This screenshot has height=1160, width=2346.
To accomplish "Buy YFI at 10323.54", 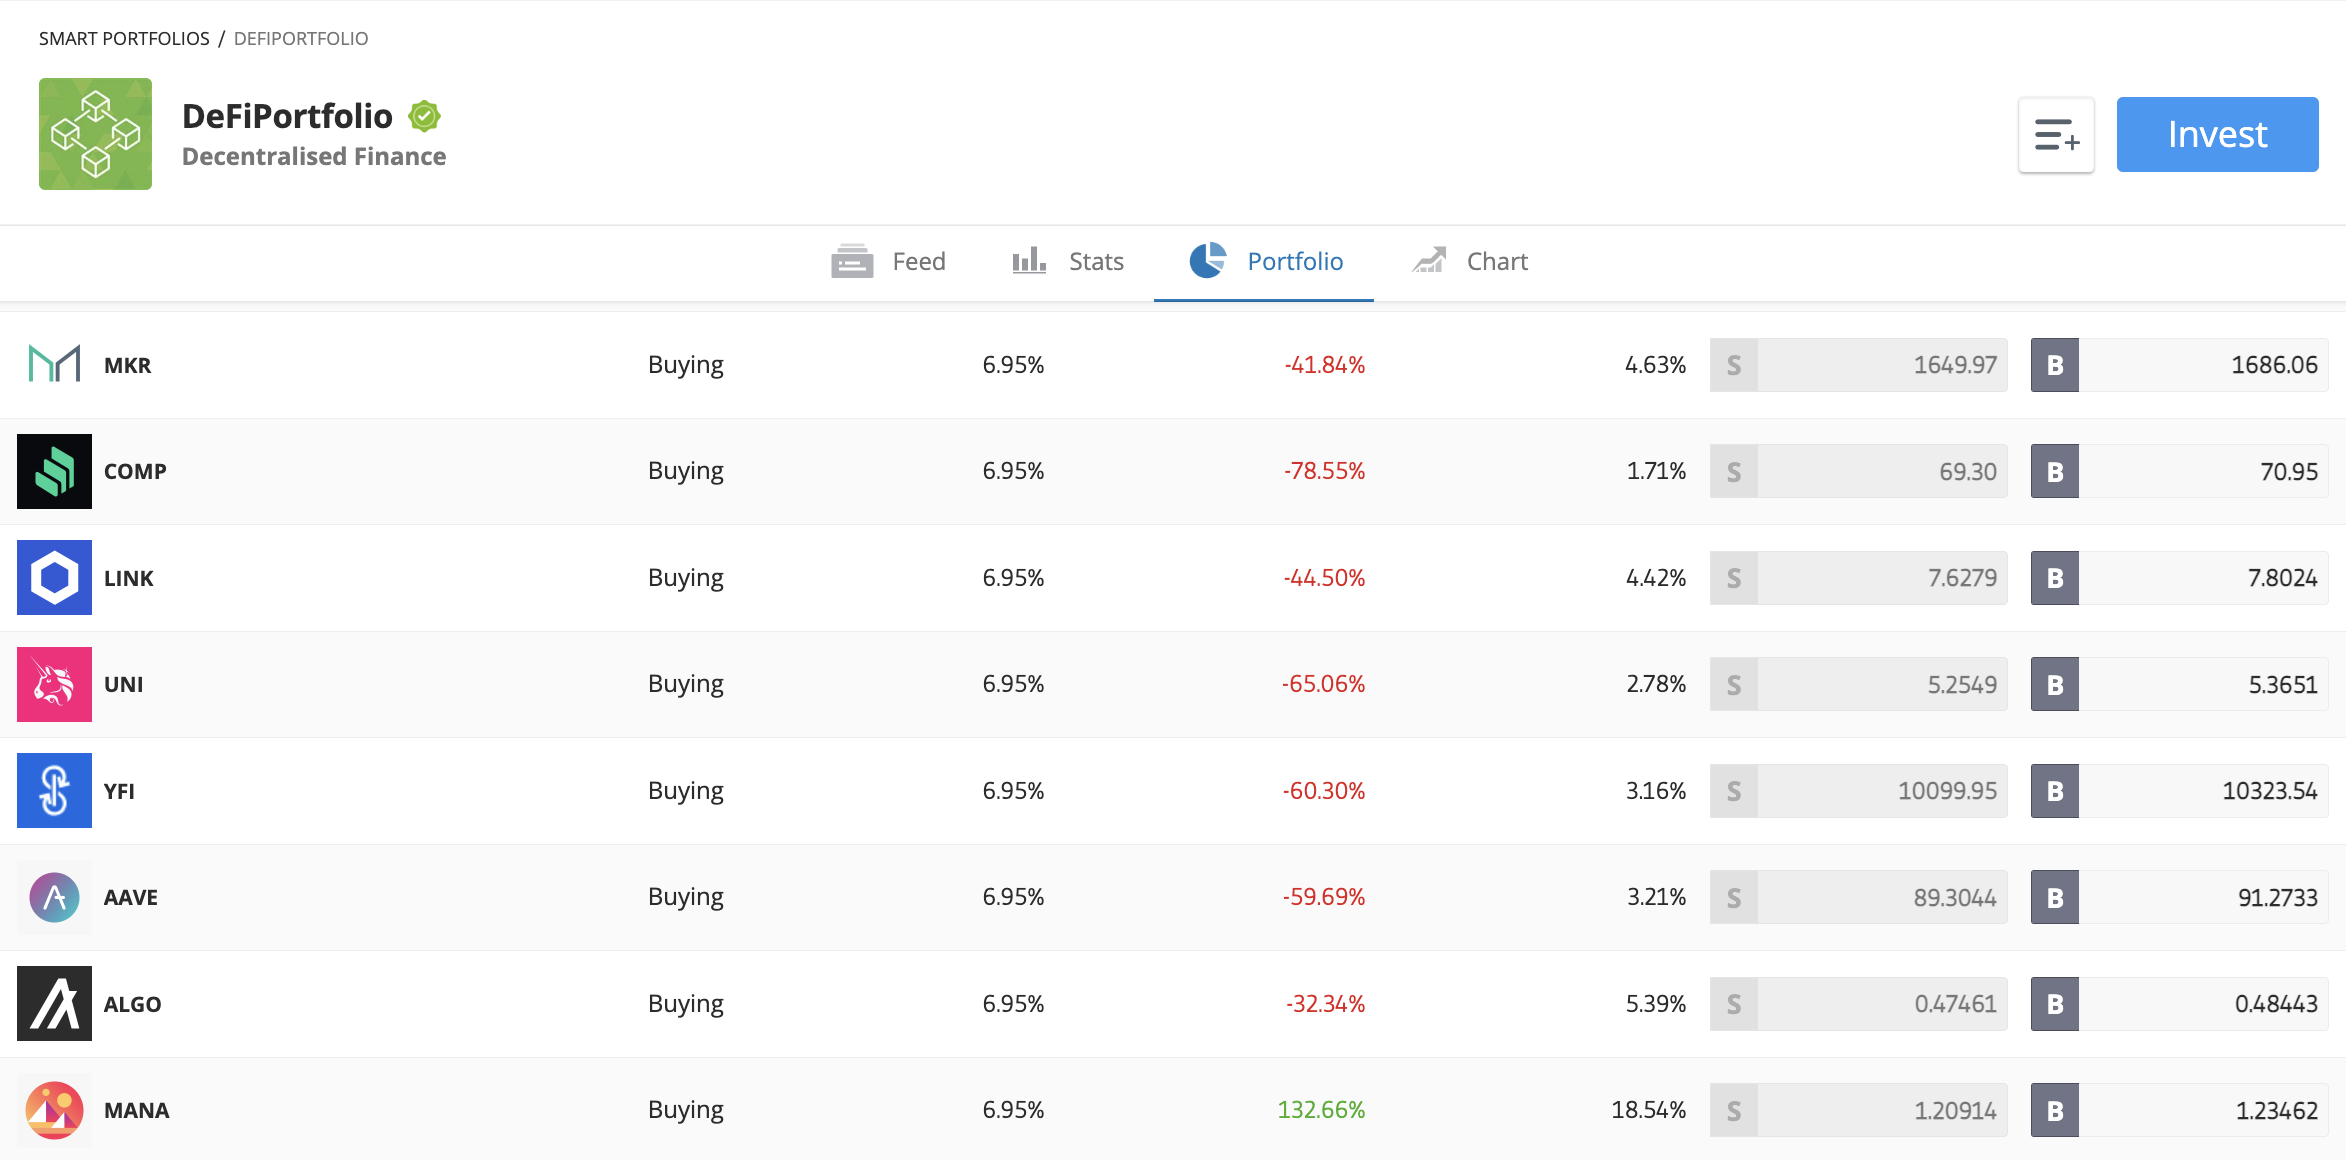I will click(x=2179, y=791).
